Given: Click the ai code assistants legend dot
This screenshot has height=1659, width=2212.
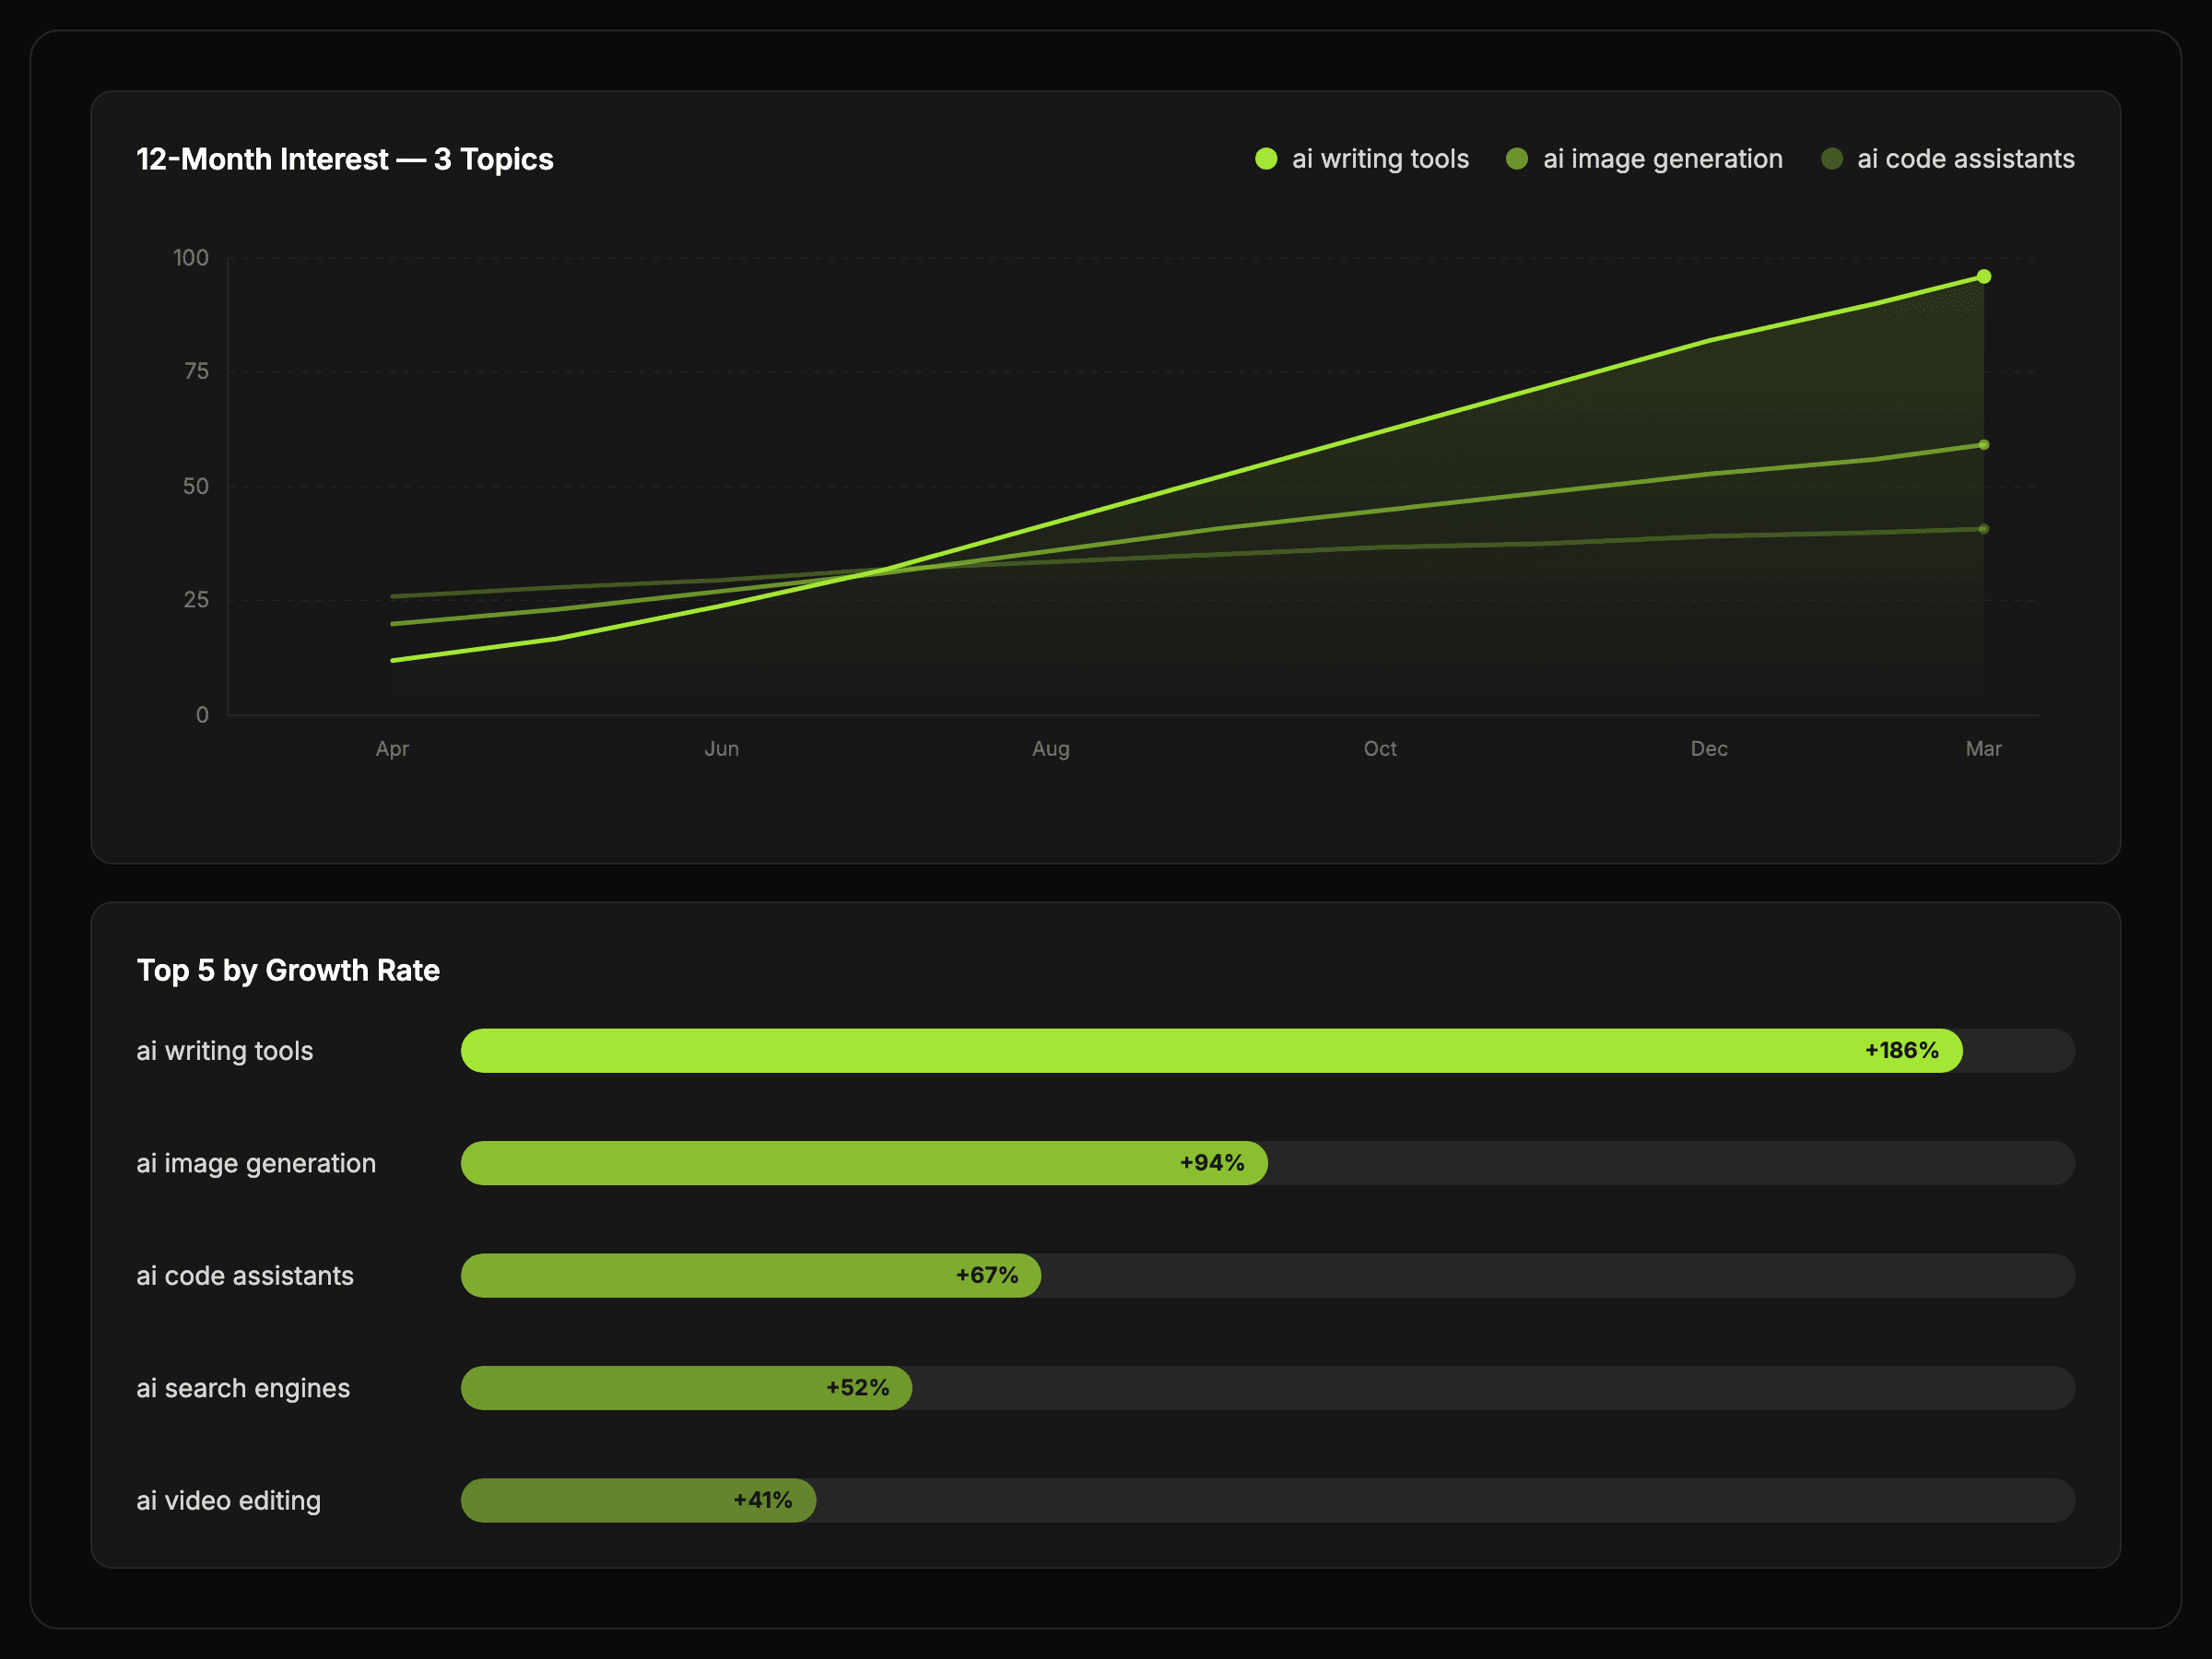Looking at the screenshot, I should tap(1832, 159).
